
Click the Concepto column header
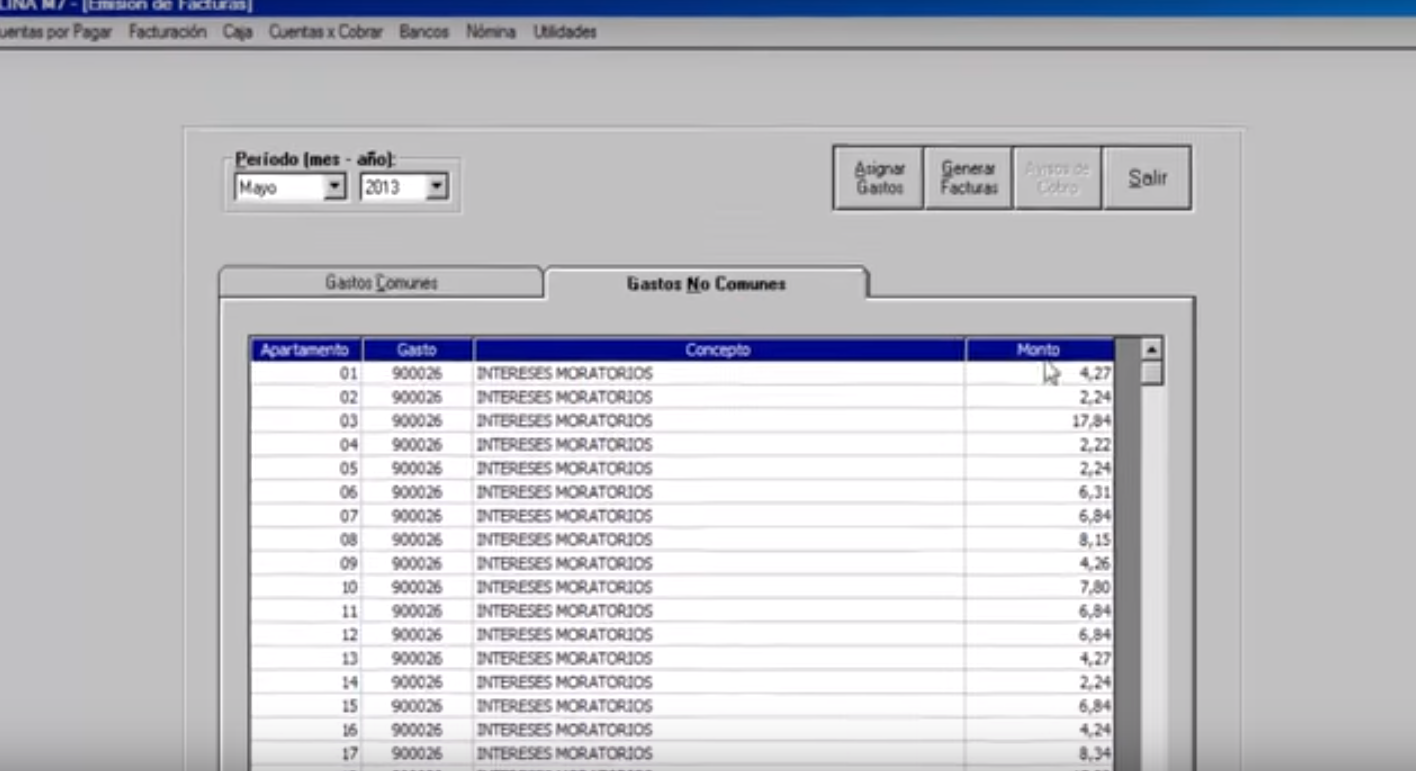[718, 350]
